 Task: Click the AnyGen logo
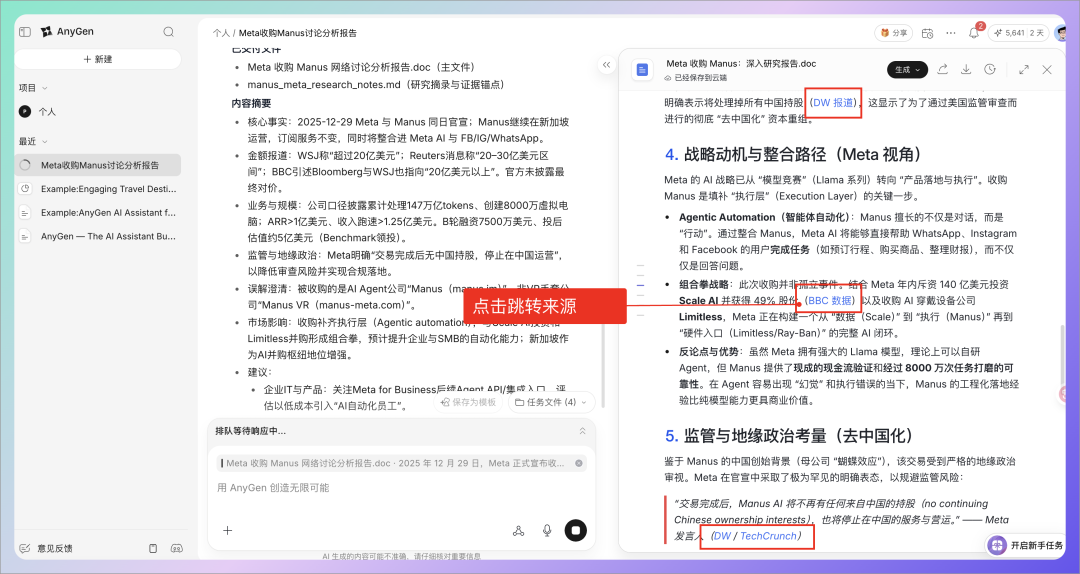[x=67, y=32]
